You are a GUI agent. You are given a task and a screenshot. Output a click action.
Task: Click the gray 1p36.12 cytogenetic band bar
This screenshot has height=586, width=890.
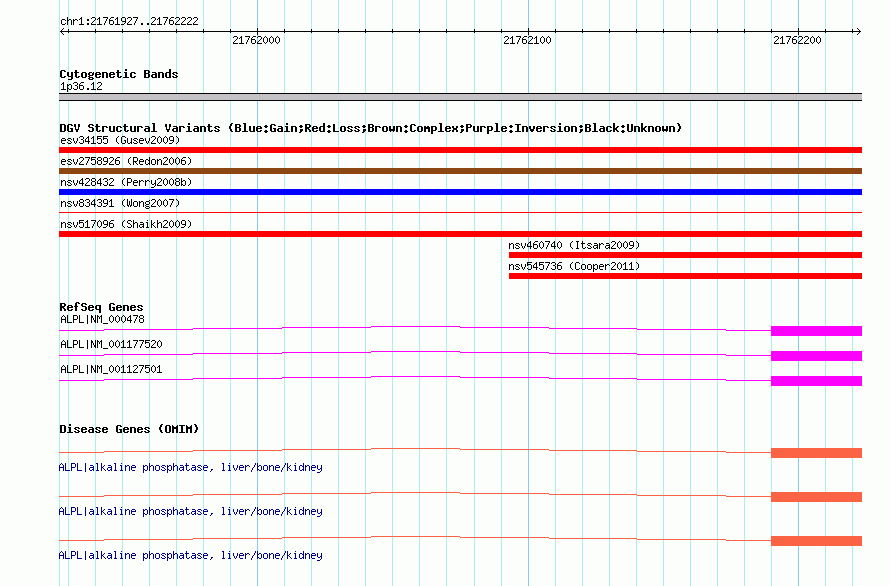pos(460,97)
